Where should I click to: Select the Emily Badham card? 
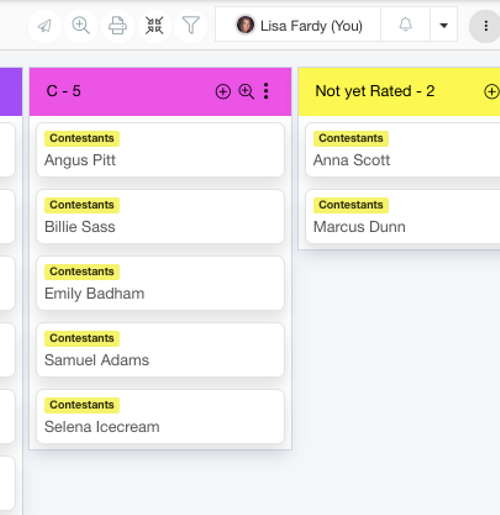tap(160, 283)
